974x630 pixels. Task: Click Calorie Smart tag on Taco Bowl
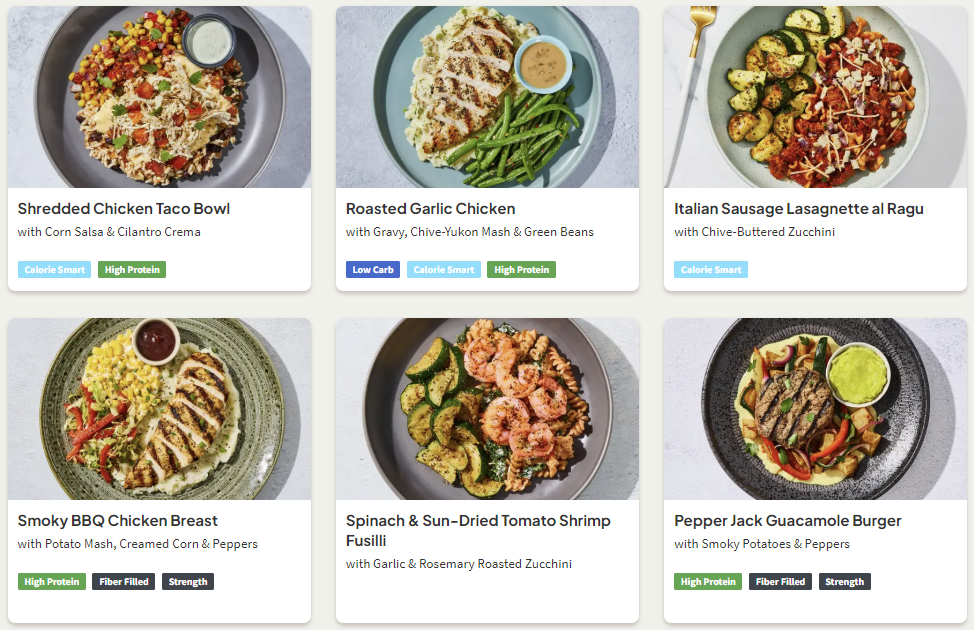pyautogui.click(x=54, y=270)
